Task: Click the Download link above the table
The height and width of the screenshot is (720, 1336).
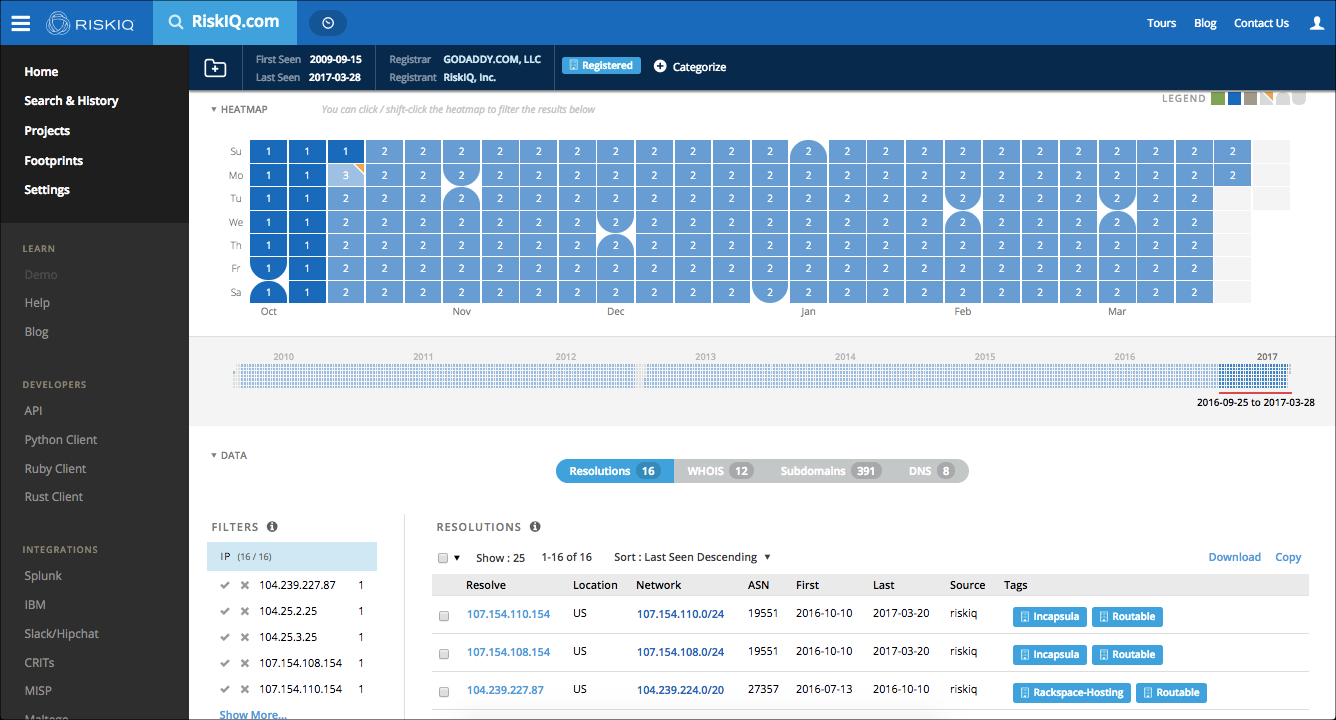Action: (x=1234, y=557)
